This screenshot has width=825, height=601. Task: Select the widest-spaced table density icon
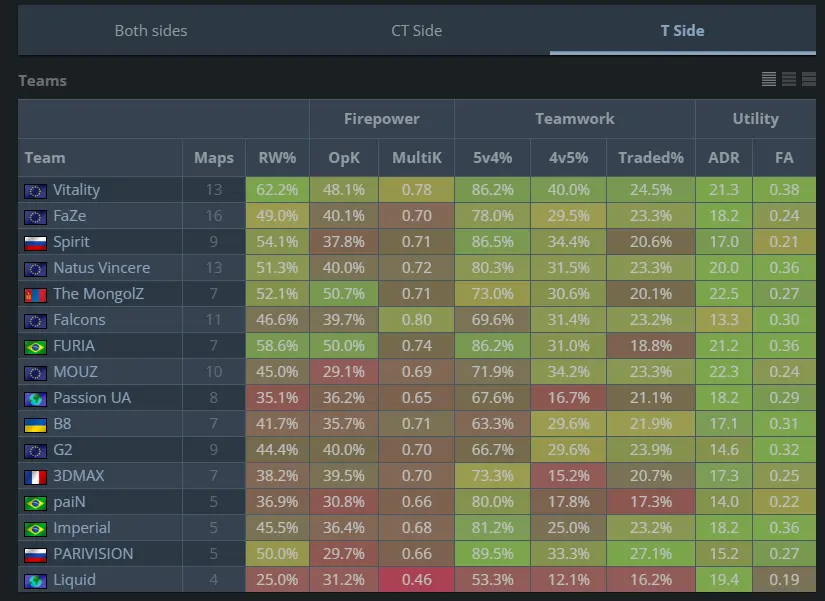809,79
